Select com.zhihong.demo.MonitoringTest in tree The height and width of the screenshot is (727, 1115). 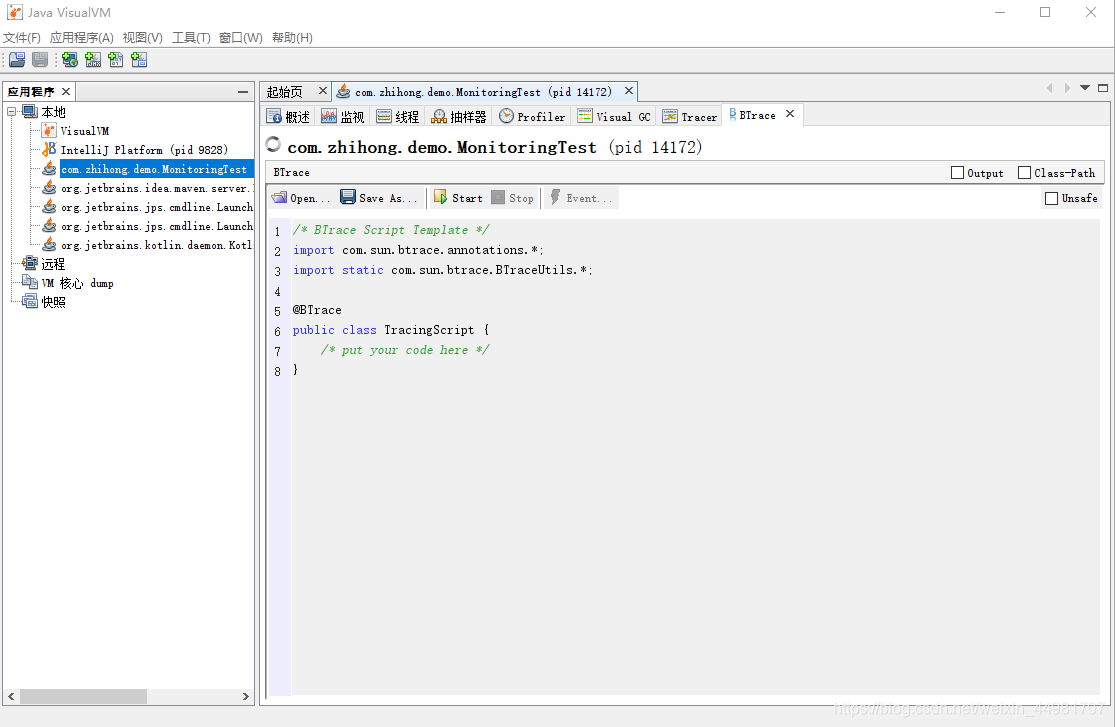tap(154, 169)
